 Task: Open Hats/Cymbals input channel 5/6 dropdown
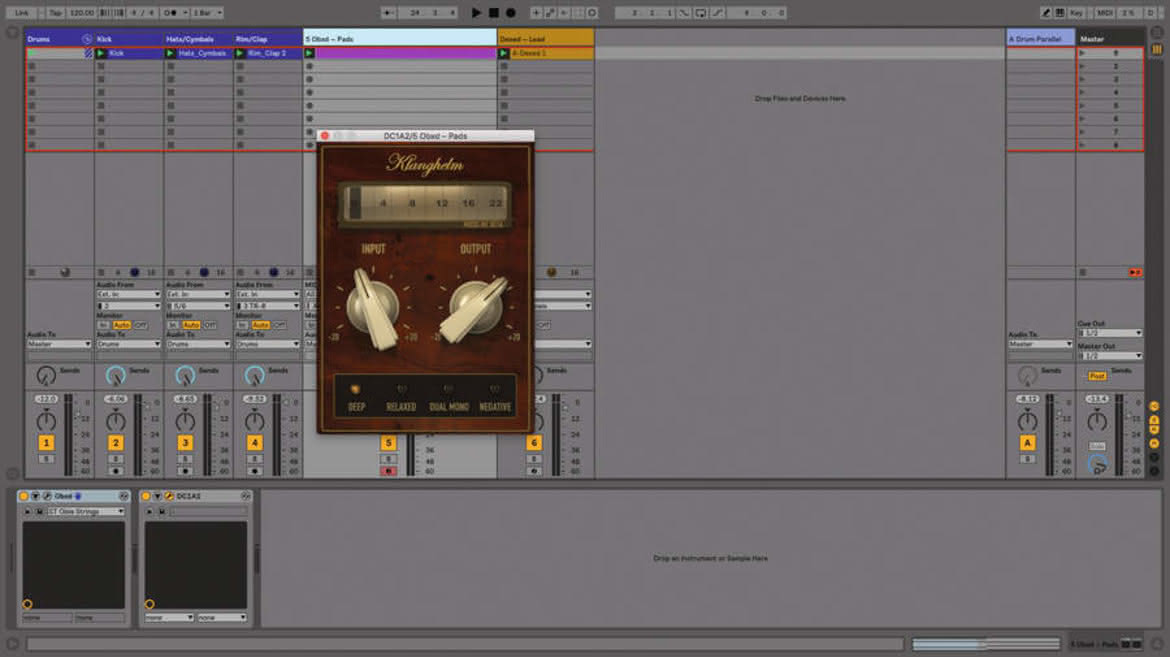click(x=198, y=306)
